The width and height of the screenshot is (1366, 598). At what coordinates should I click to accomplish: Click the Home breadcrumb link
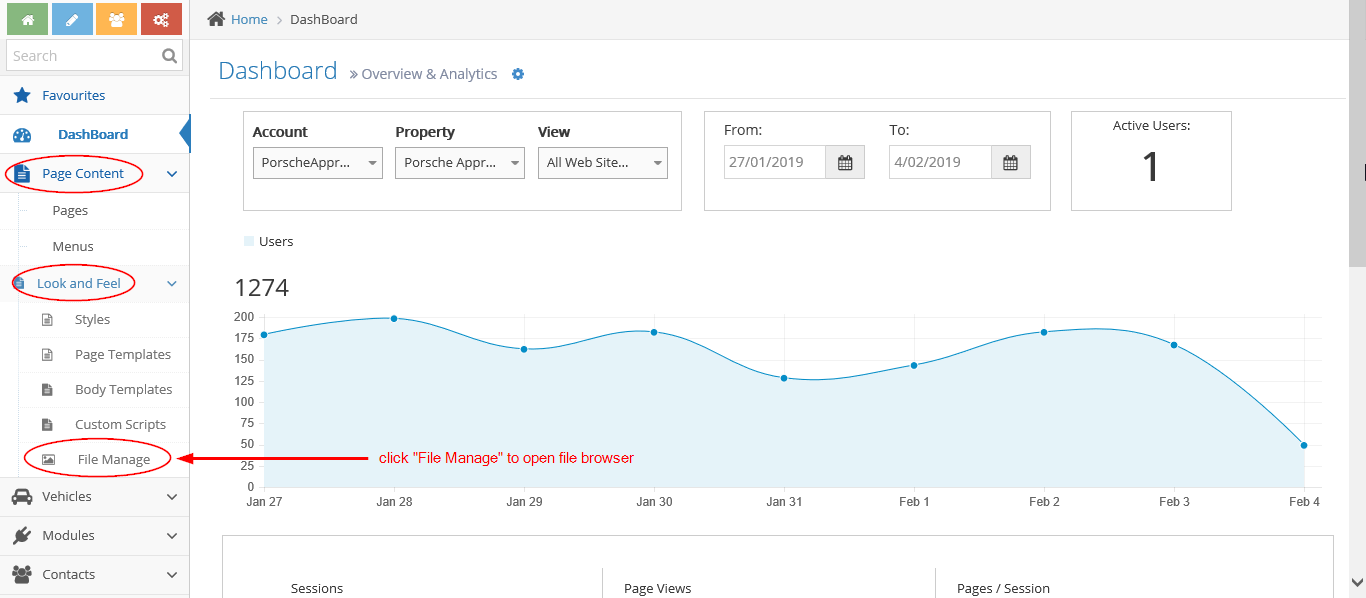click(x=248, y=19)
